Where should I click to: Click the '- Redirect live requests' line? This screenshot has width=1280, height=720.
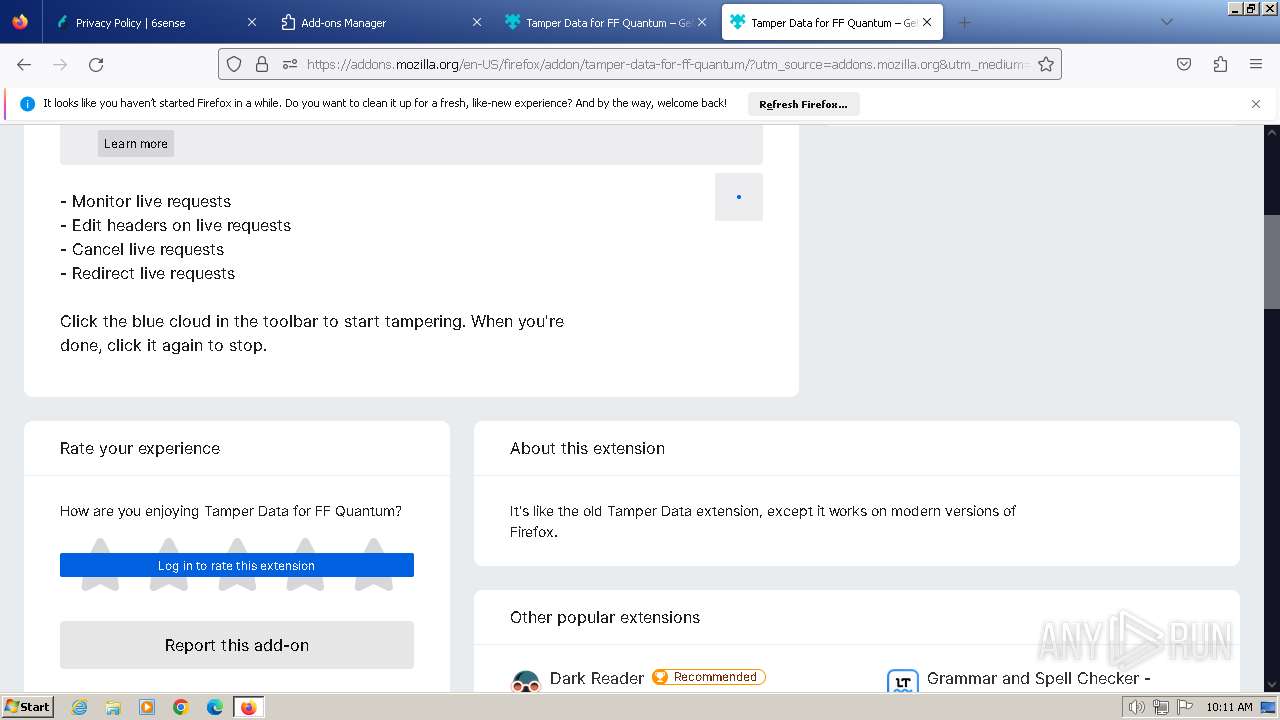[148, 273]
